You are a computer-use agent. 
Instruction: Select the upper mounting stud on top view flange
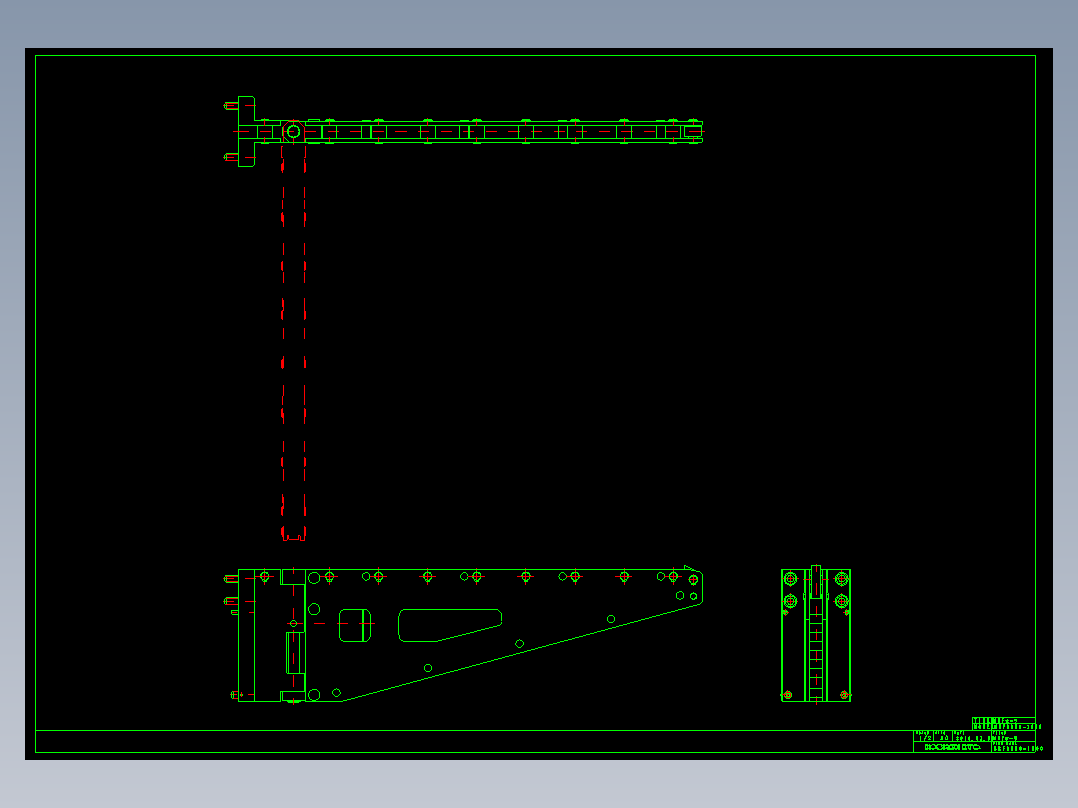(x=231, y=106)
